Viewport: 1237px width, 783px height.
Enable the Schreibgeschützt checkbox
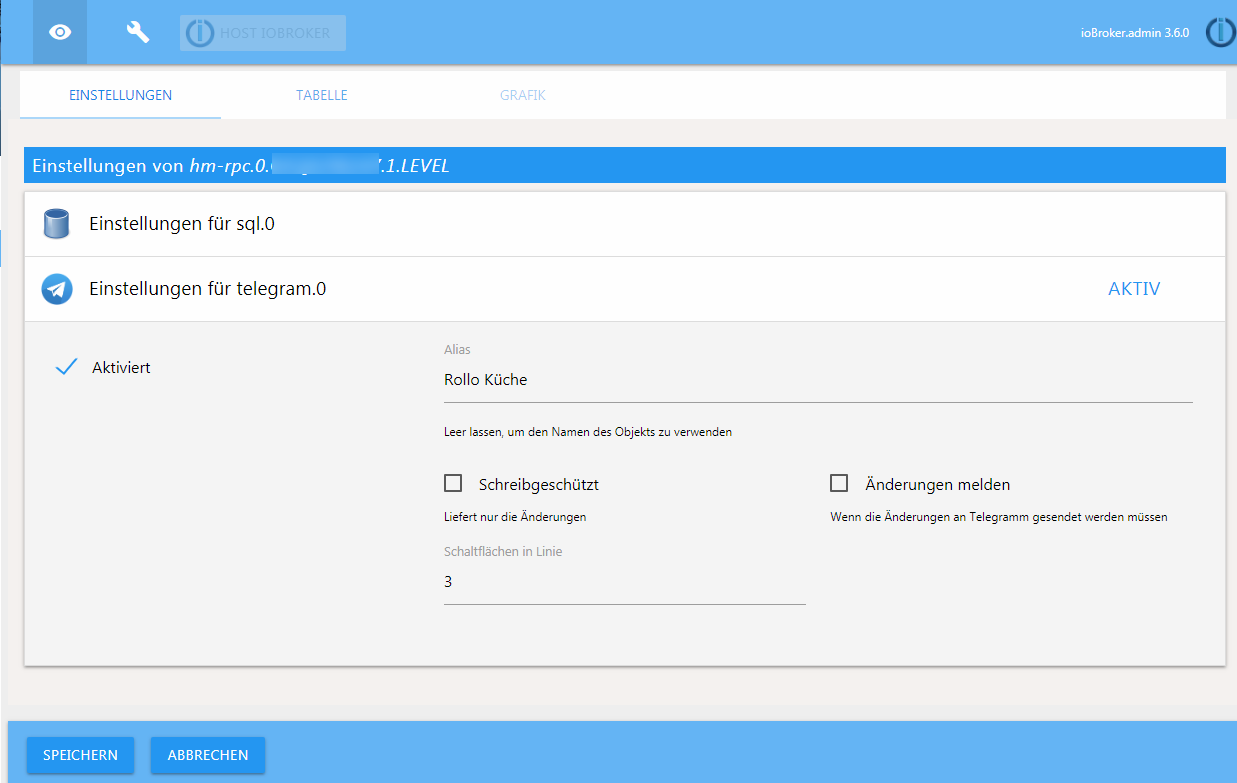tap(453, 484)
